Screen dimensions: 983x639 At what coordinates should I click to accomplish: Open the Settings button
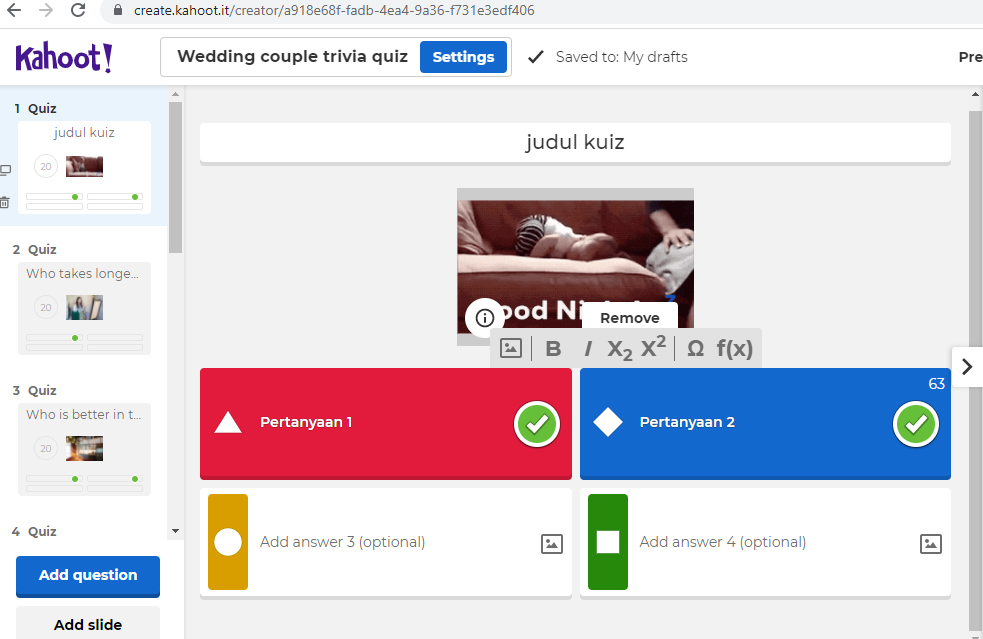tap(463, 57)
